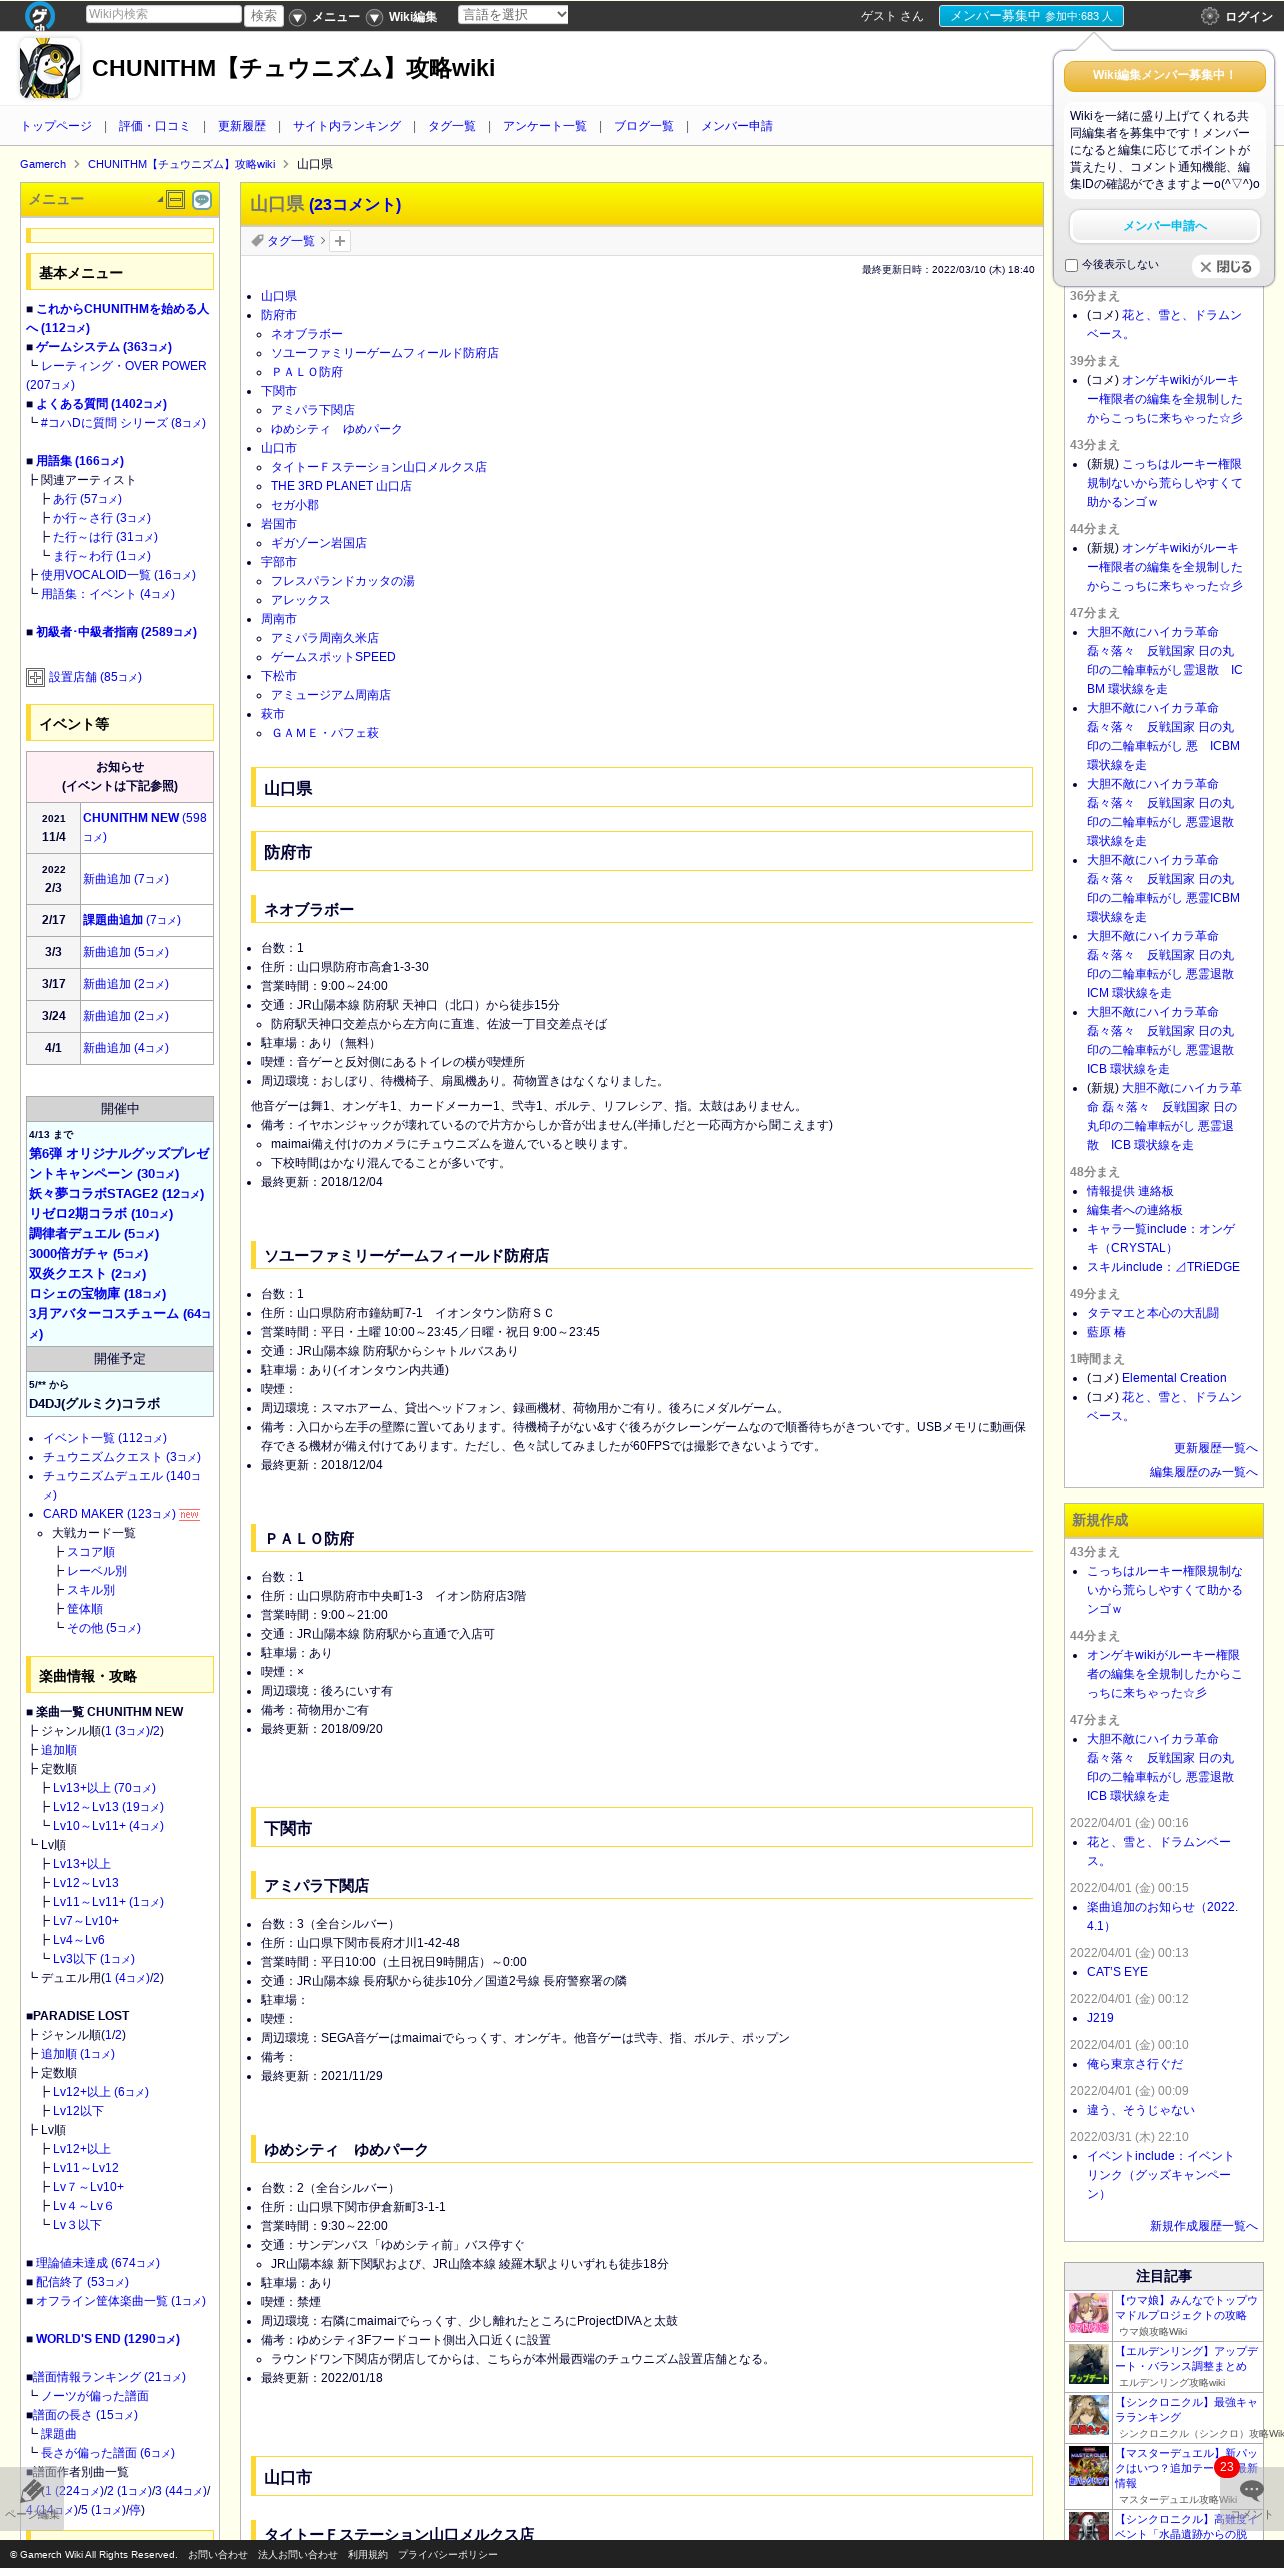
Task: Jump to THE 3RD PLANET 山口店 in contents
Action: (341, 486)
